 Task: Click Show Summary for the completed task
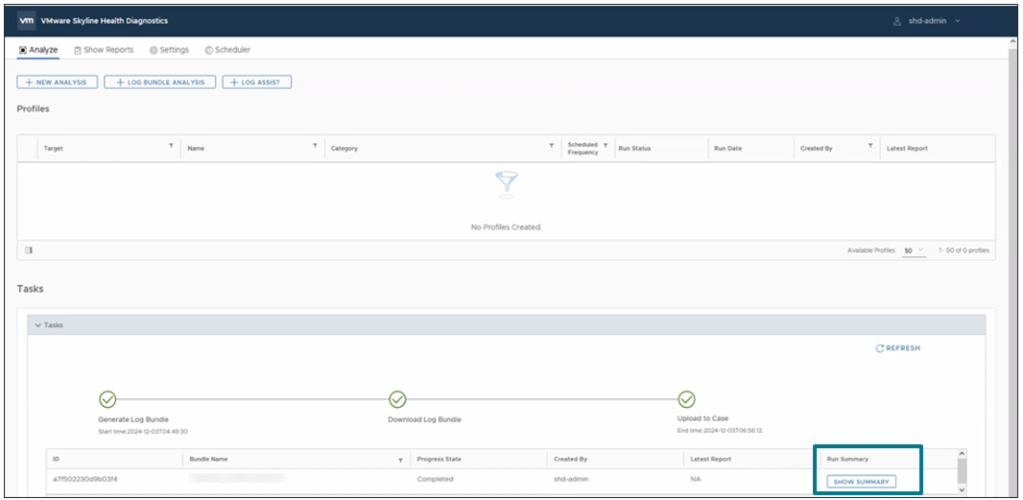861,482
